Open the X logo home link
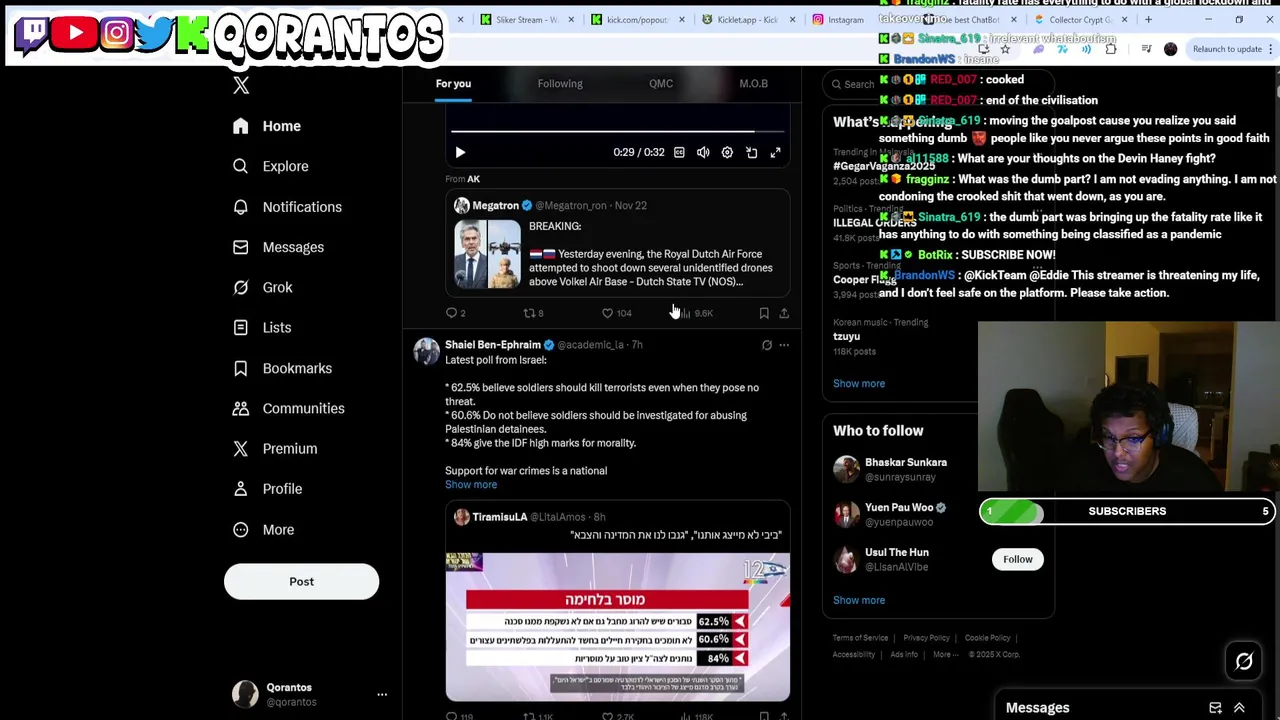This screenshot has width=1280, height=720. click(241, 86)
